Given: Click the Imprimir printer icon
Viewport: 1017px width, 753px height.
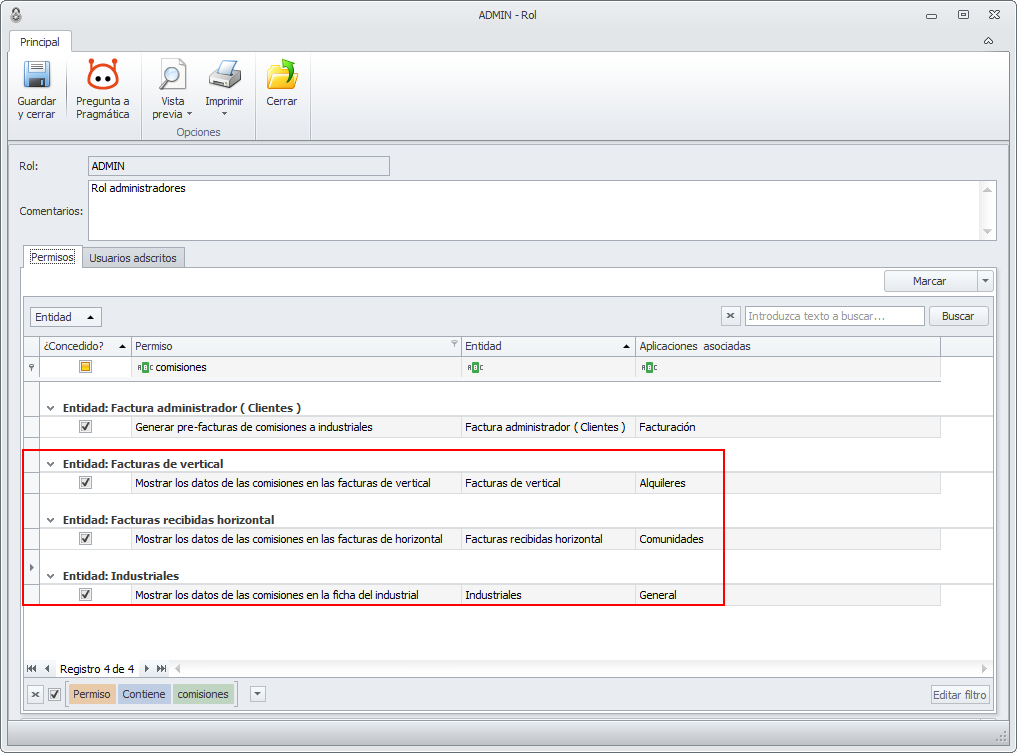Looking at the screenshot, I should click(x=224, y=75).
